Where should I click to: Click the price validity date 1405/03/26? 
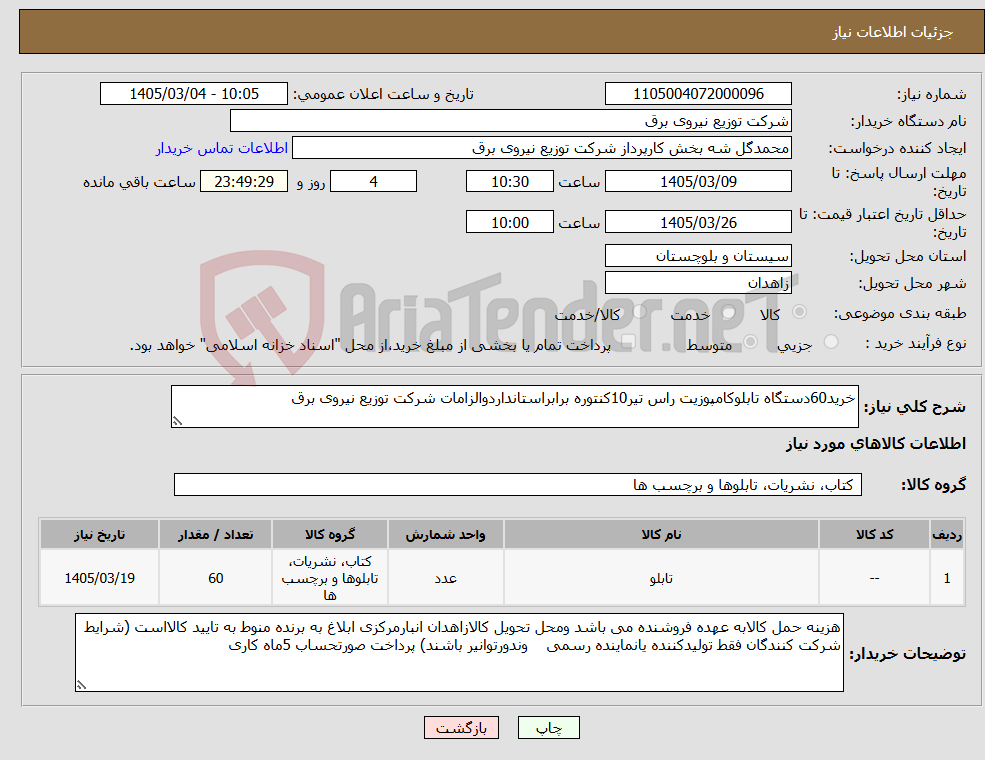point(698,222)
